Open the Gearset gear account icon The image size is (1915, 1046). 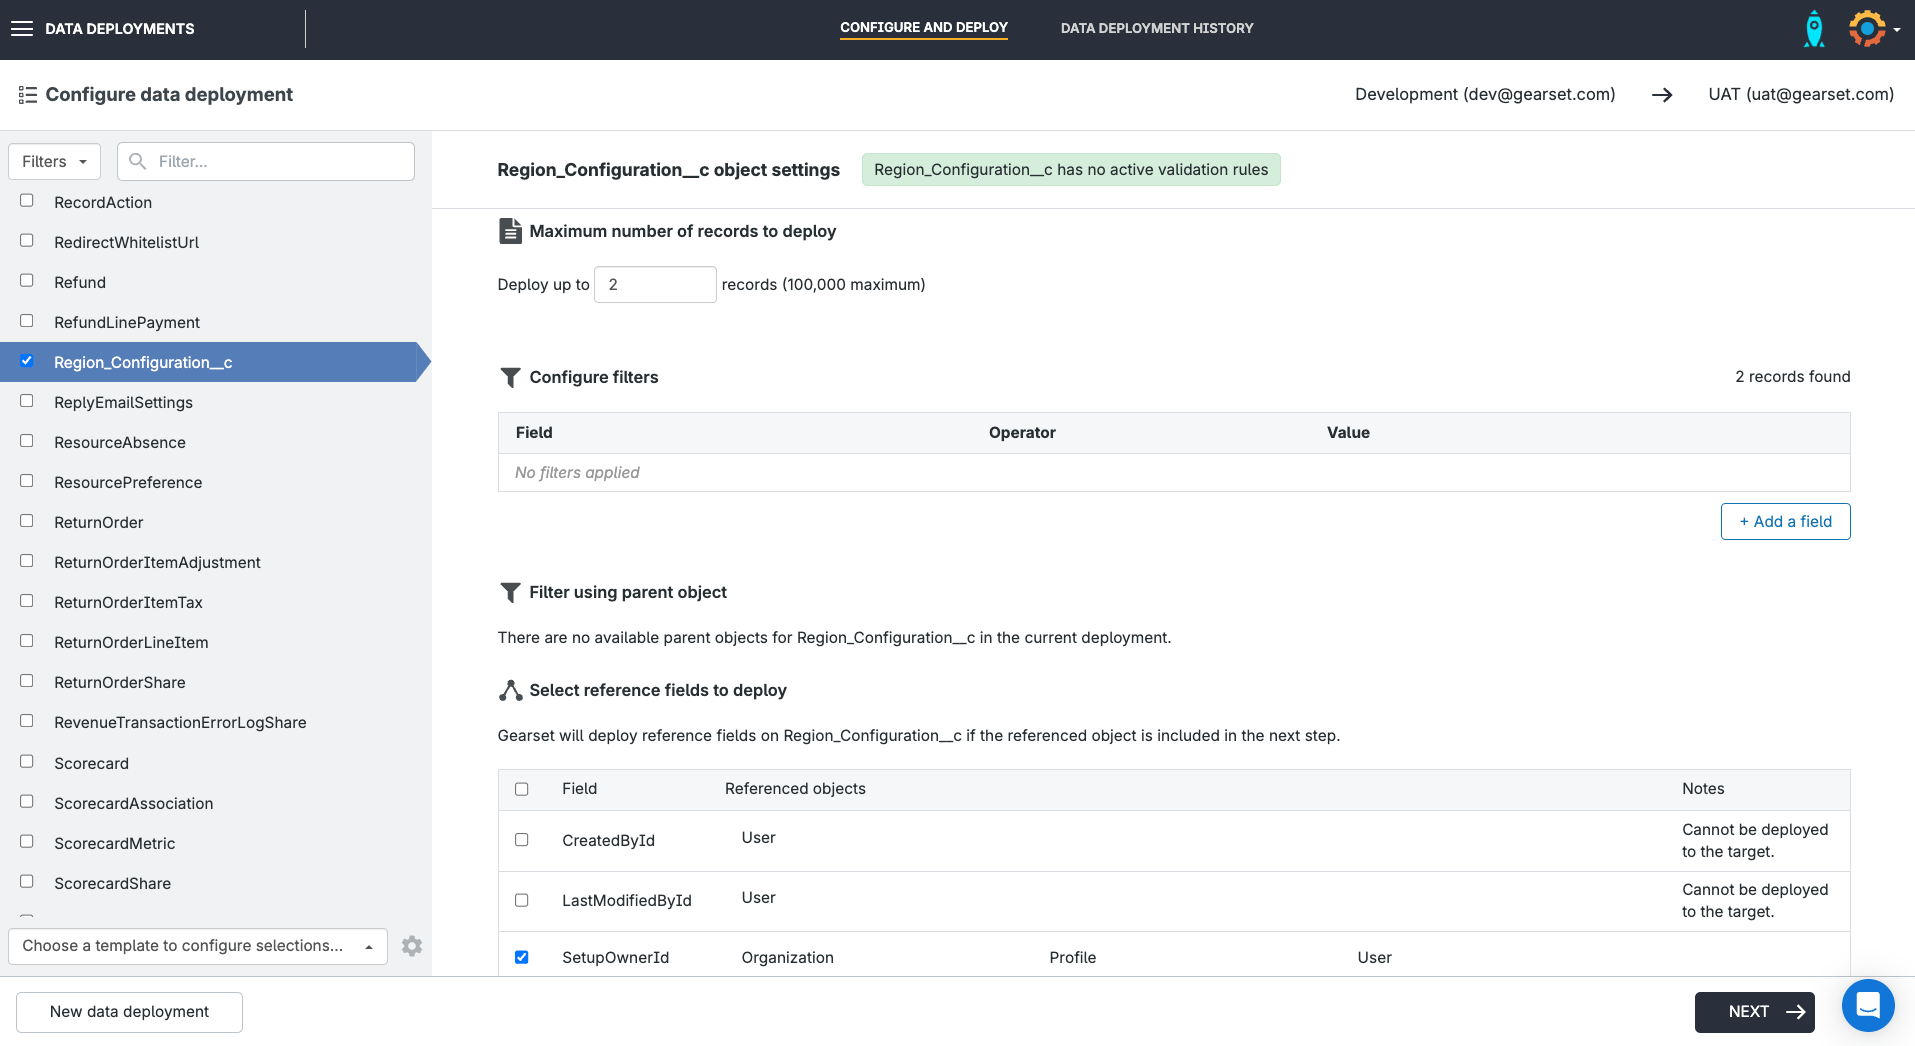pyautogui.click(x=1866, y=29)
